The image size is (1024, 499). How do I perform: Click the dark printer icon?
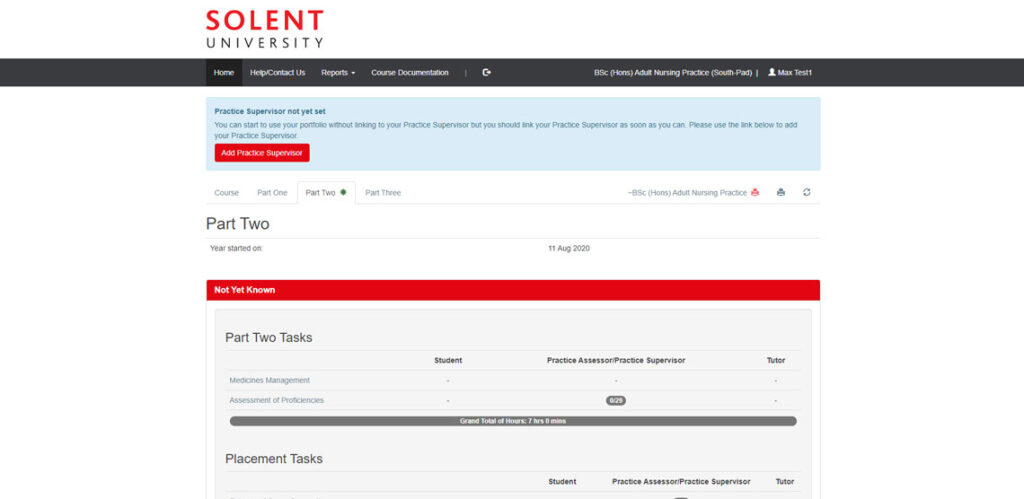781,193
